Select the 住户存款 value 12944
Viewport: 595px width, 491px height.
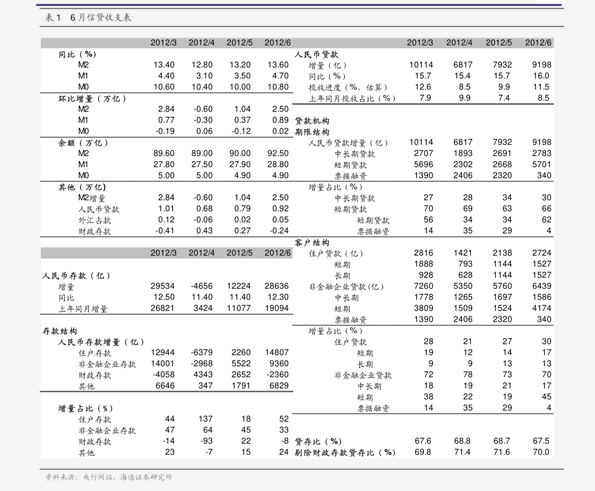coord(163,353)
